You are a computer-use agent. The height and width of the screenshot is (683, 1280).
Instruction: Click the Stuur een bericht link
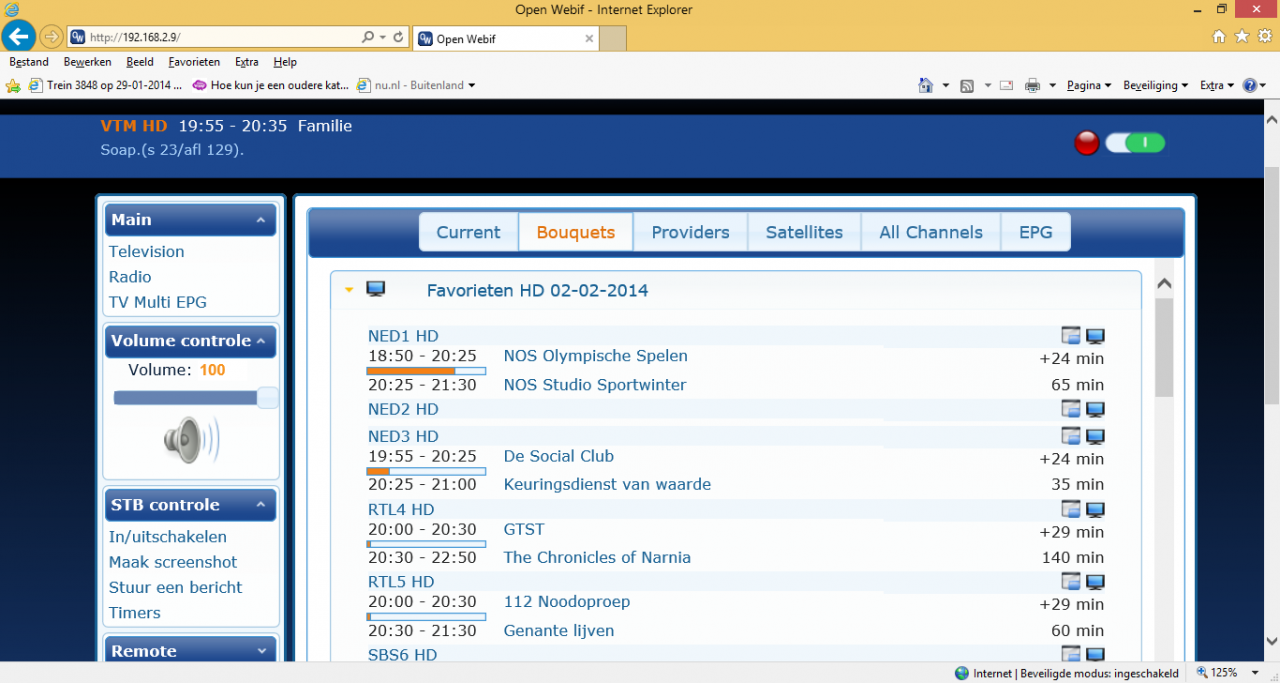click(176, 587)
